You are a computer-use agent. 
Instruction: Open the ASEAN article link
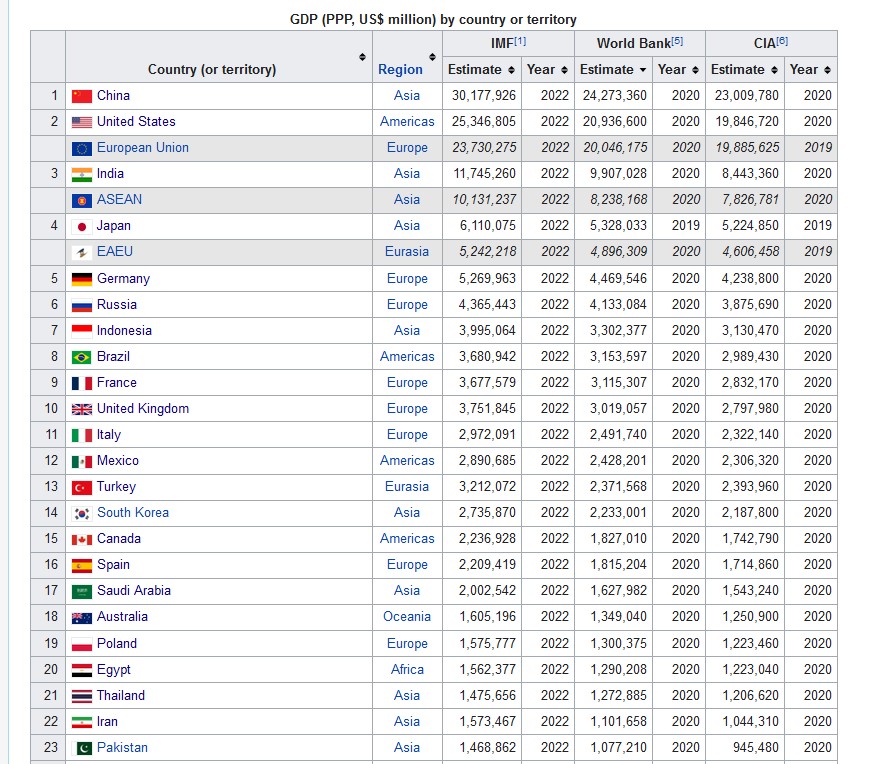pyautogui.click(x=119, y=199)
